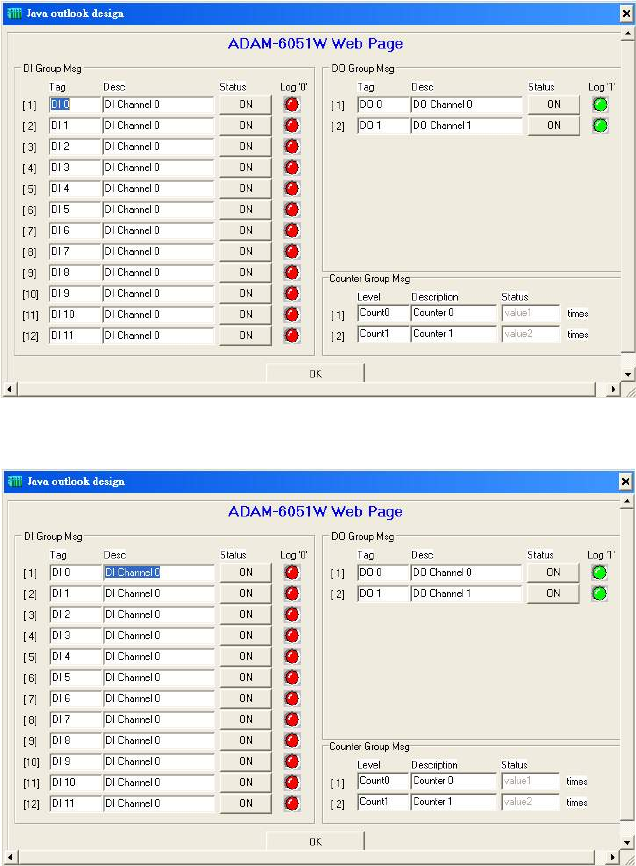Close the upper Java outlook design window
Image resolution: width=636 pixels, height=866 pixels.
pos(626,13)
